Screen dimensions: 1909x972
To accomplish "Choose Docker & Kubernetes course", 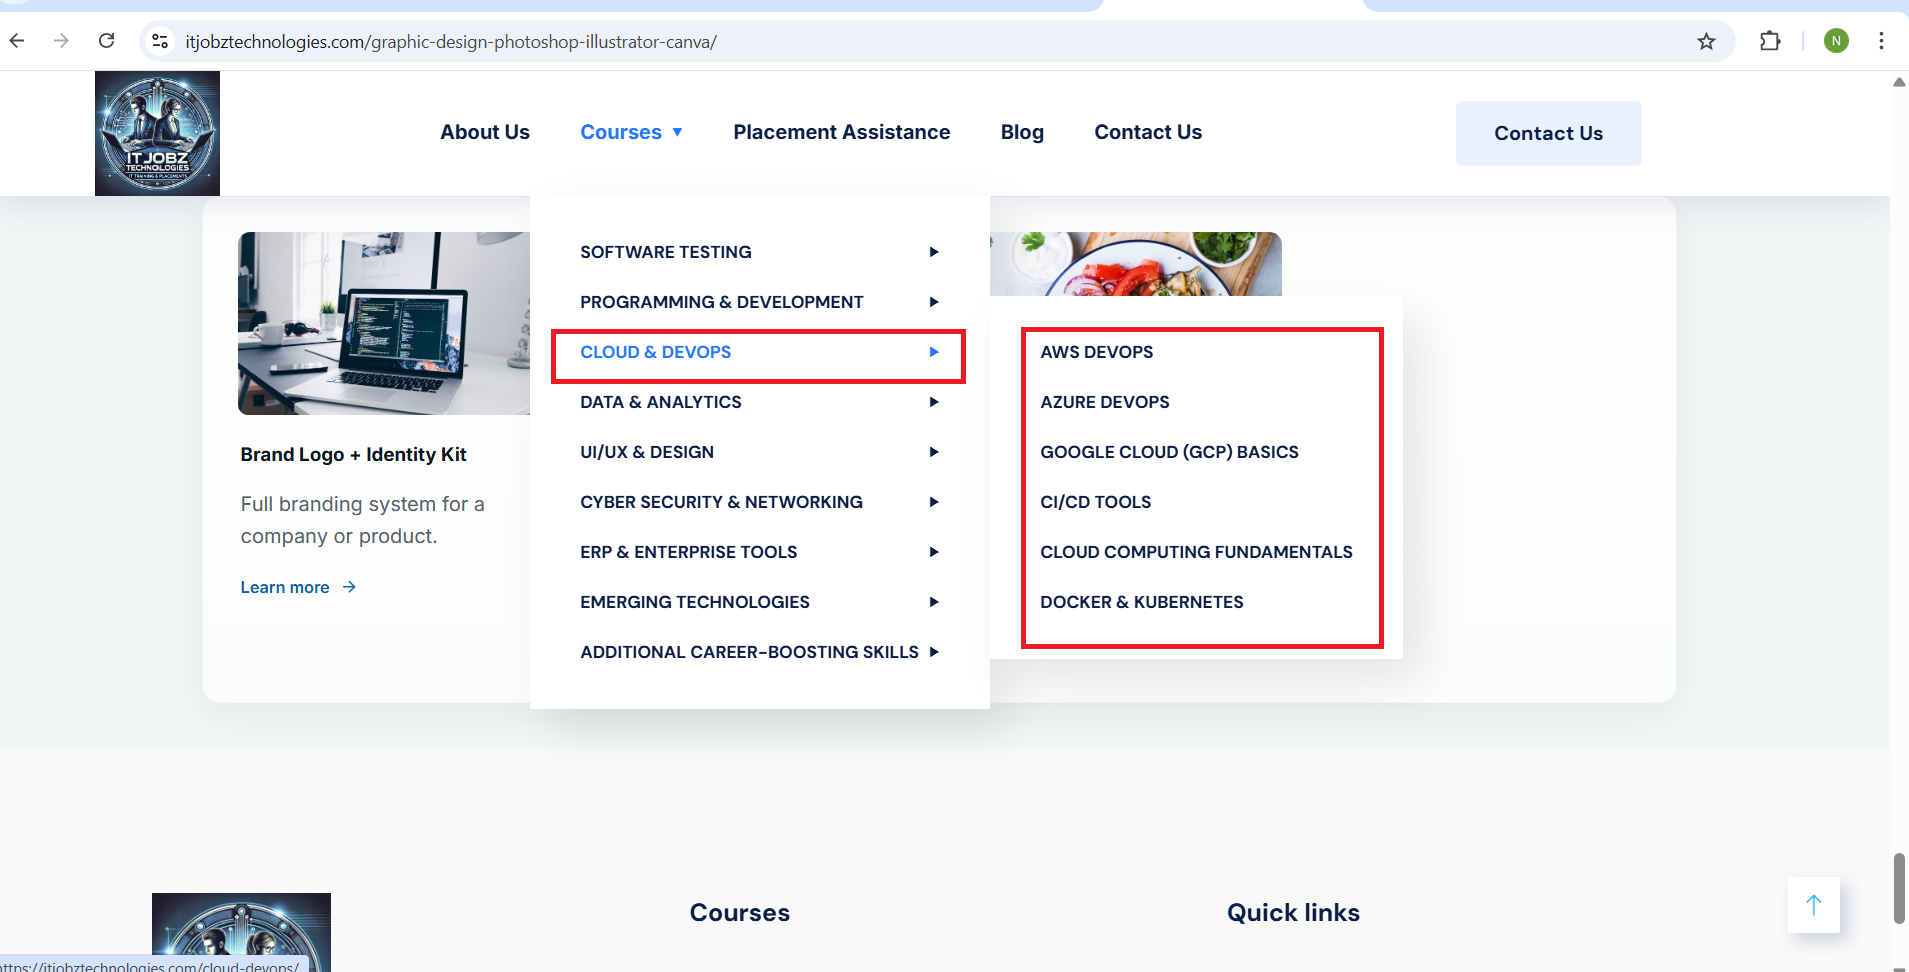I will coord(1141,602).
